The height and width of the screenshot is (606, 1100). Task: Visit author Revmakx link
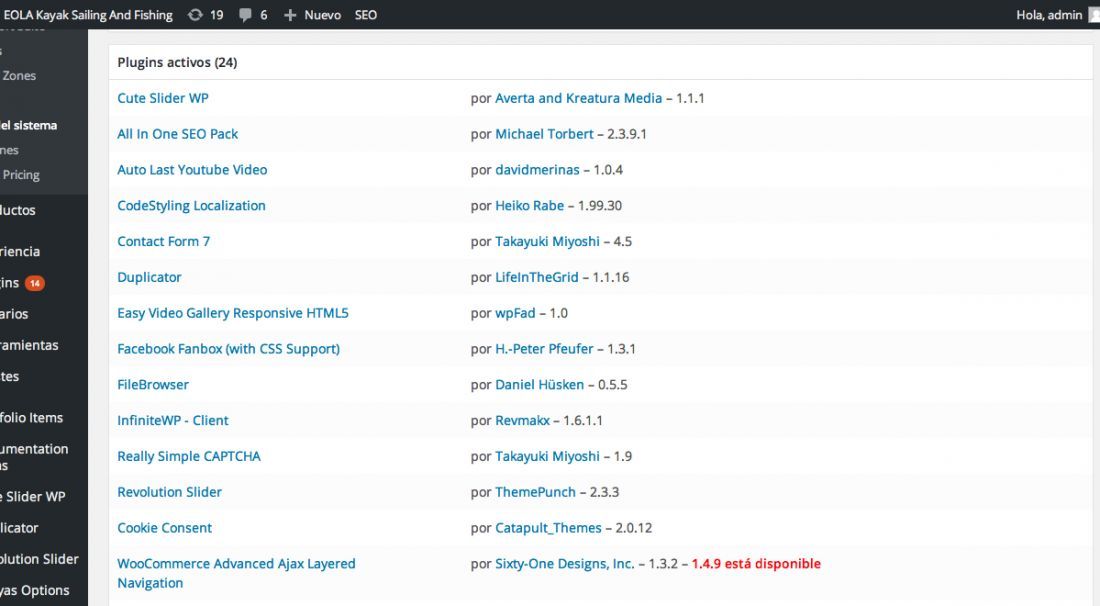click(523, 420)
